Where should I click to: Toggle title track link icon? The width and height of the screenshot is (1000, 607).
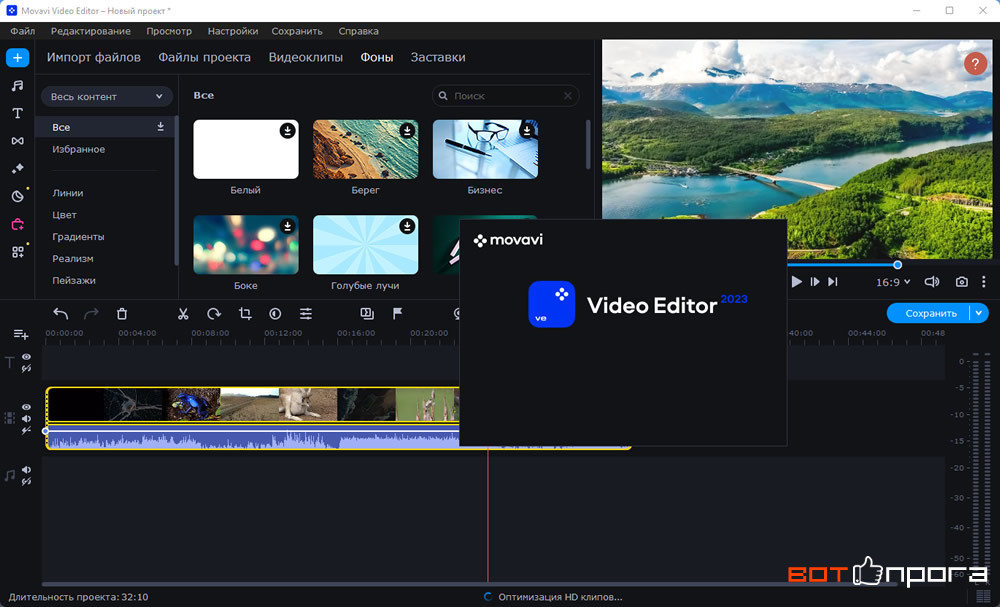coord(26,369)
